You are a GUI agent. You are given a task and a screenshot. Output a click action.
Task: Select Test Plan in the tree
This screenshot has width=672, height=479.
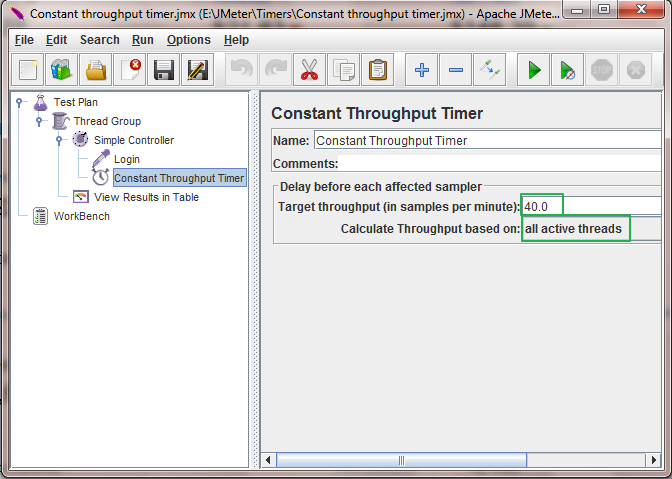point(75,102)
